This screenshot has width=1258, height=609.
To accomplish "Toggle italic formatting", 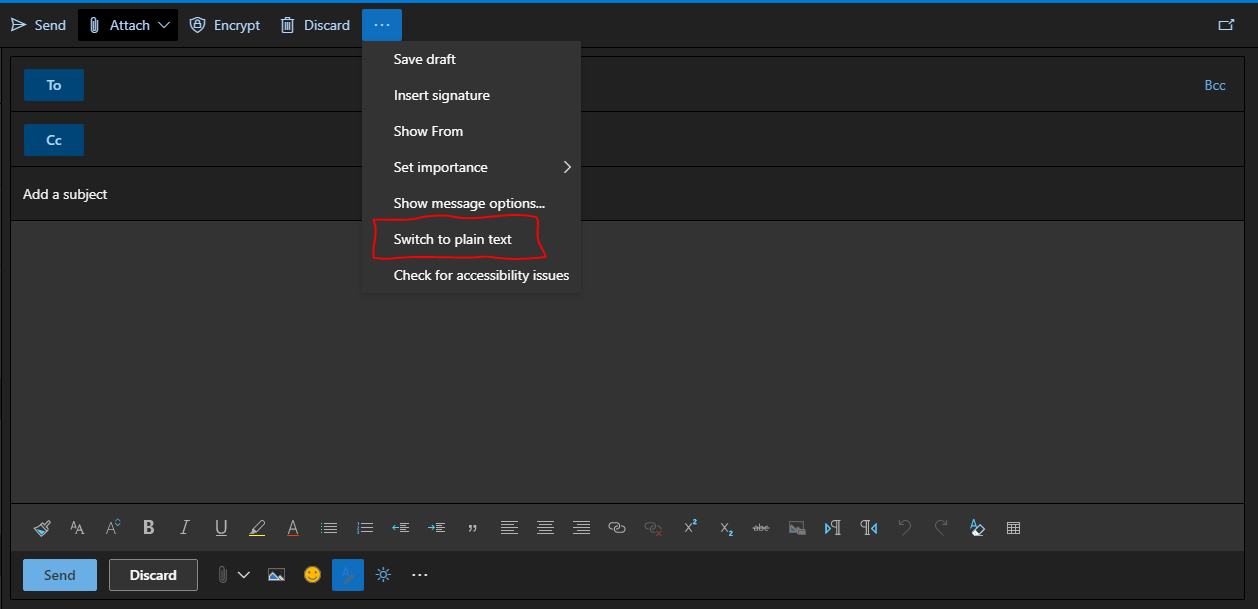I will point(185,528).
